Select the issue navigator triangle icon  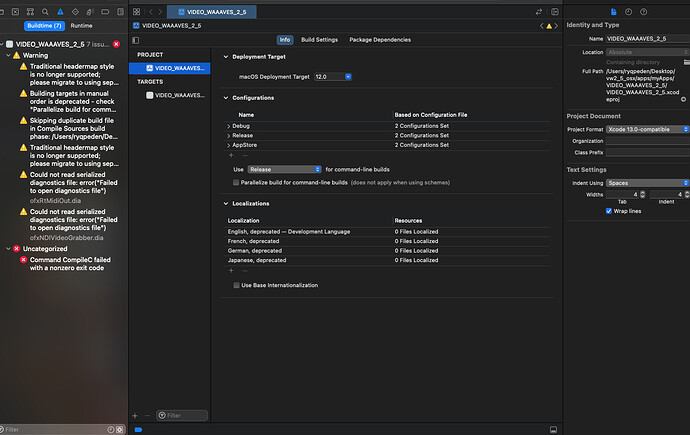[x=60, y=12]
